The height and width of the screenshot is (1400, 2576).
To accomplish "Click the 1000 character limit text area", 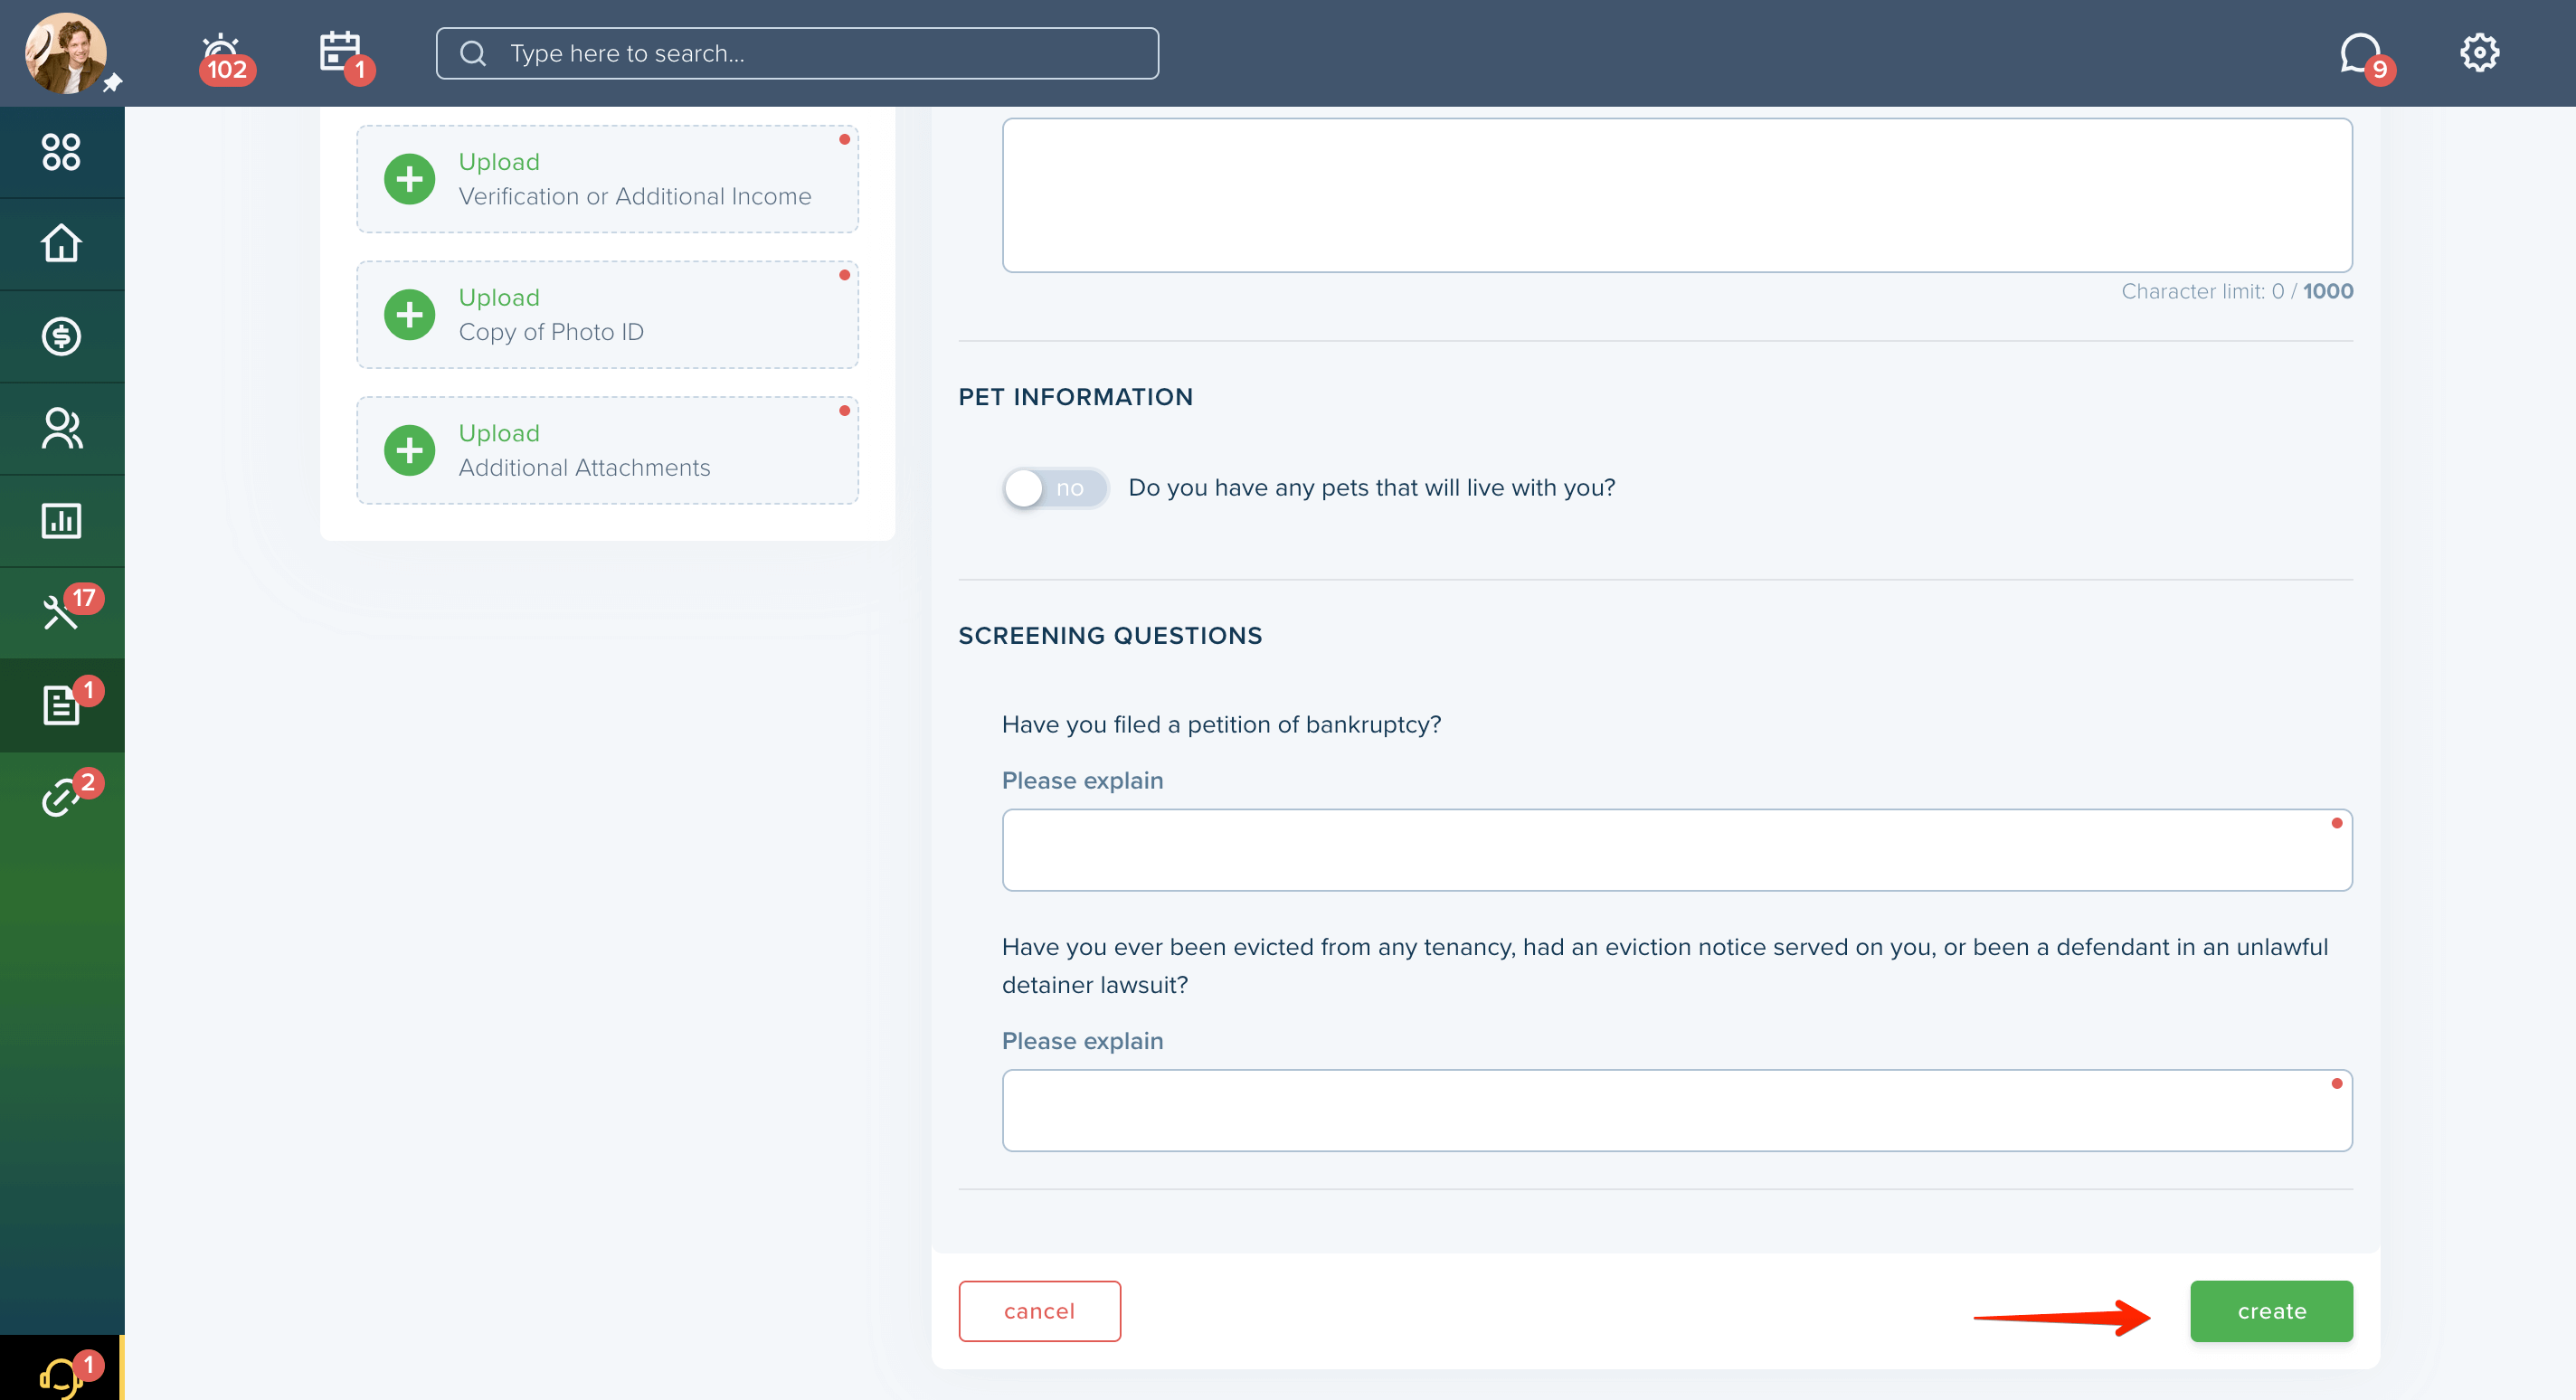I will [x=1677, y=195].
